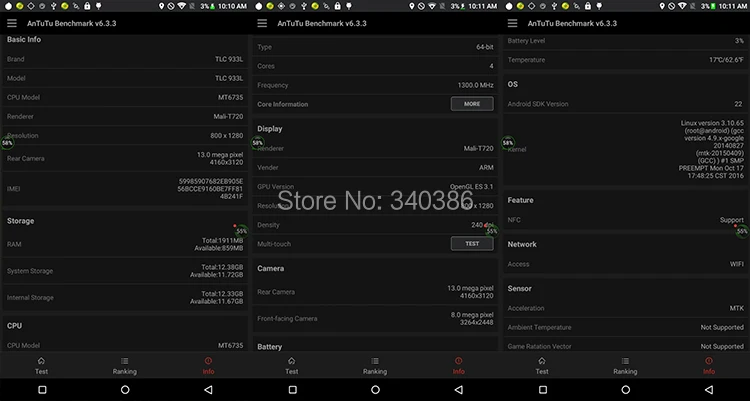Tap the Info tab on Basic Info screen

208,366
